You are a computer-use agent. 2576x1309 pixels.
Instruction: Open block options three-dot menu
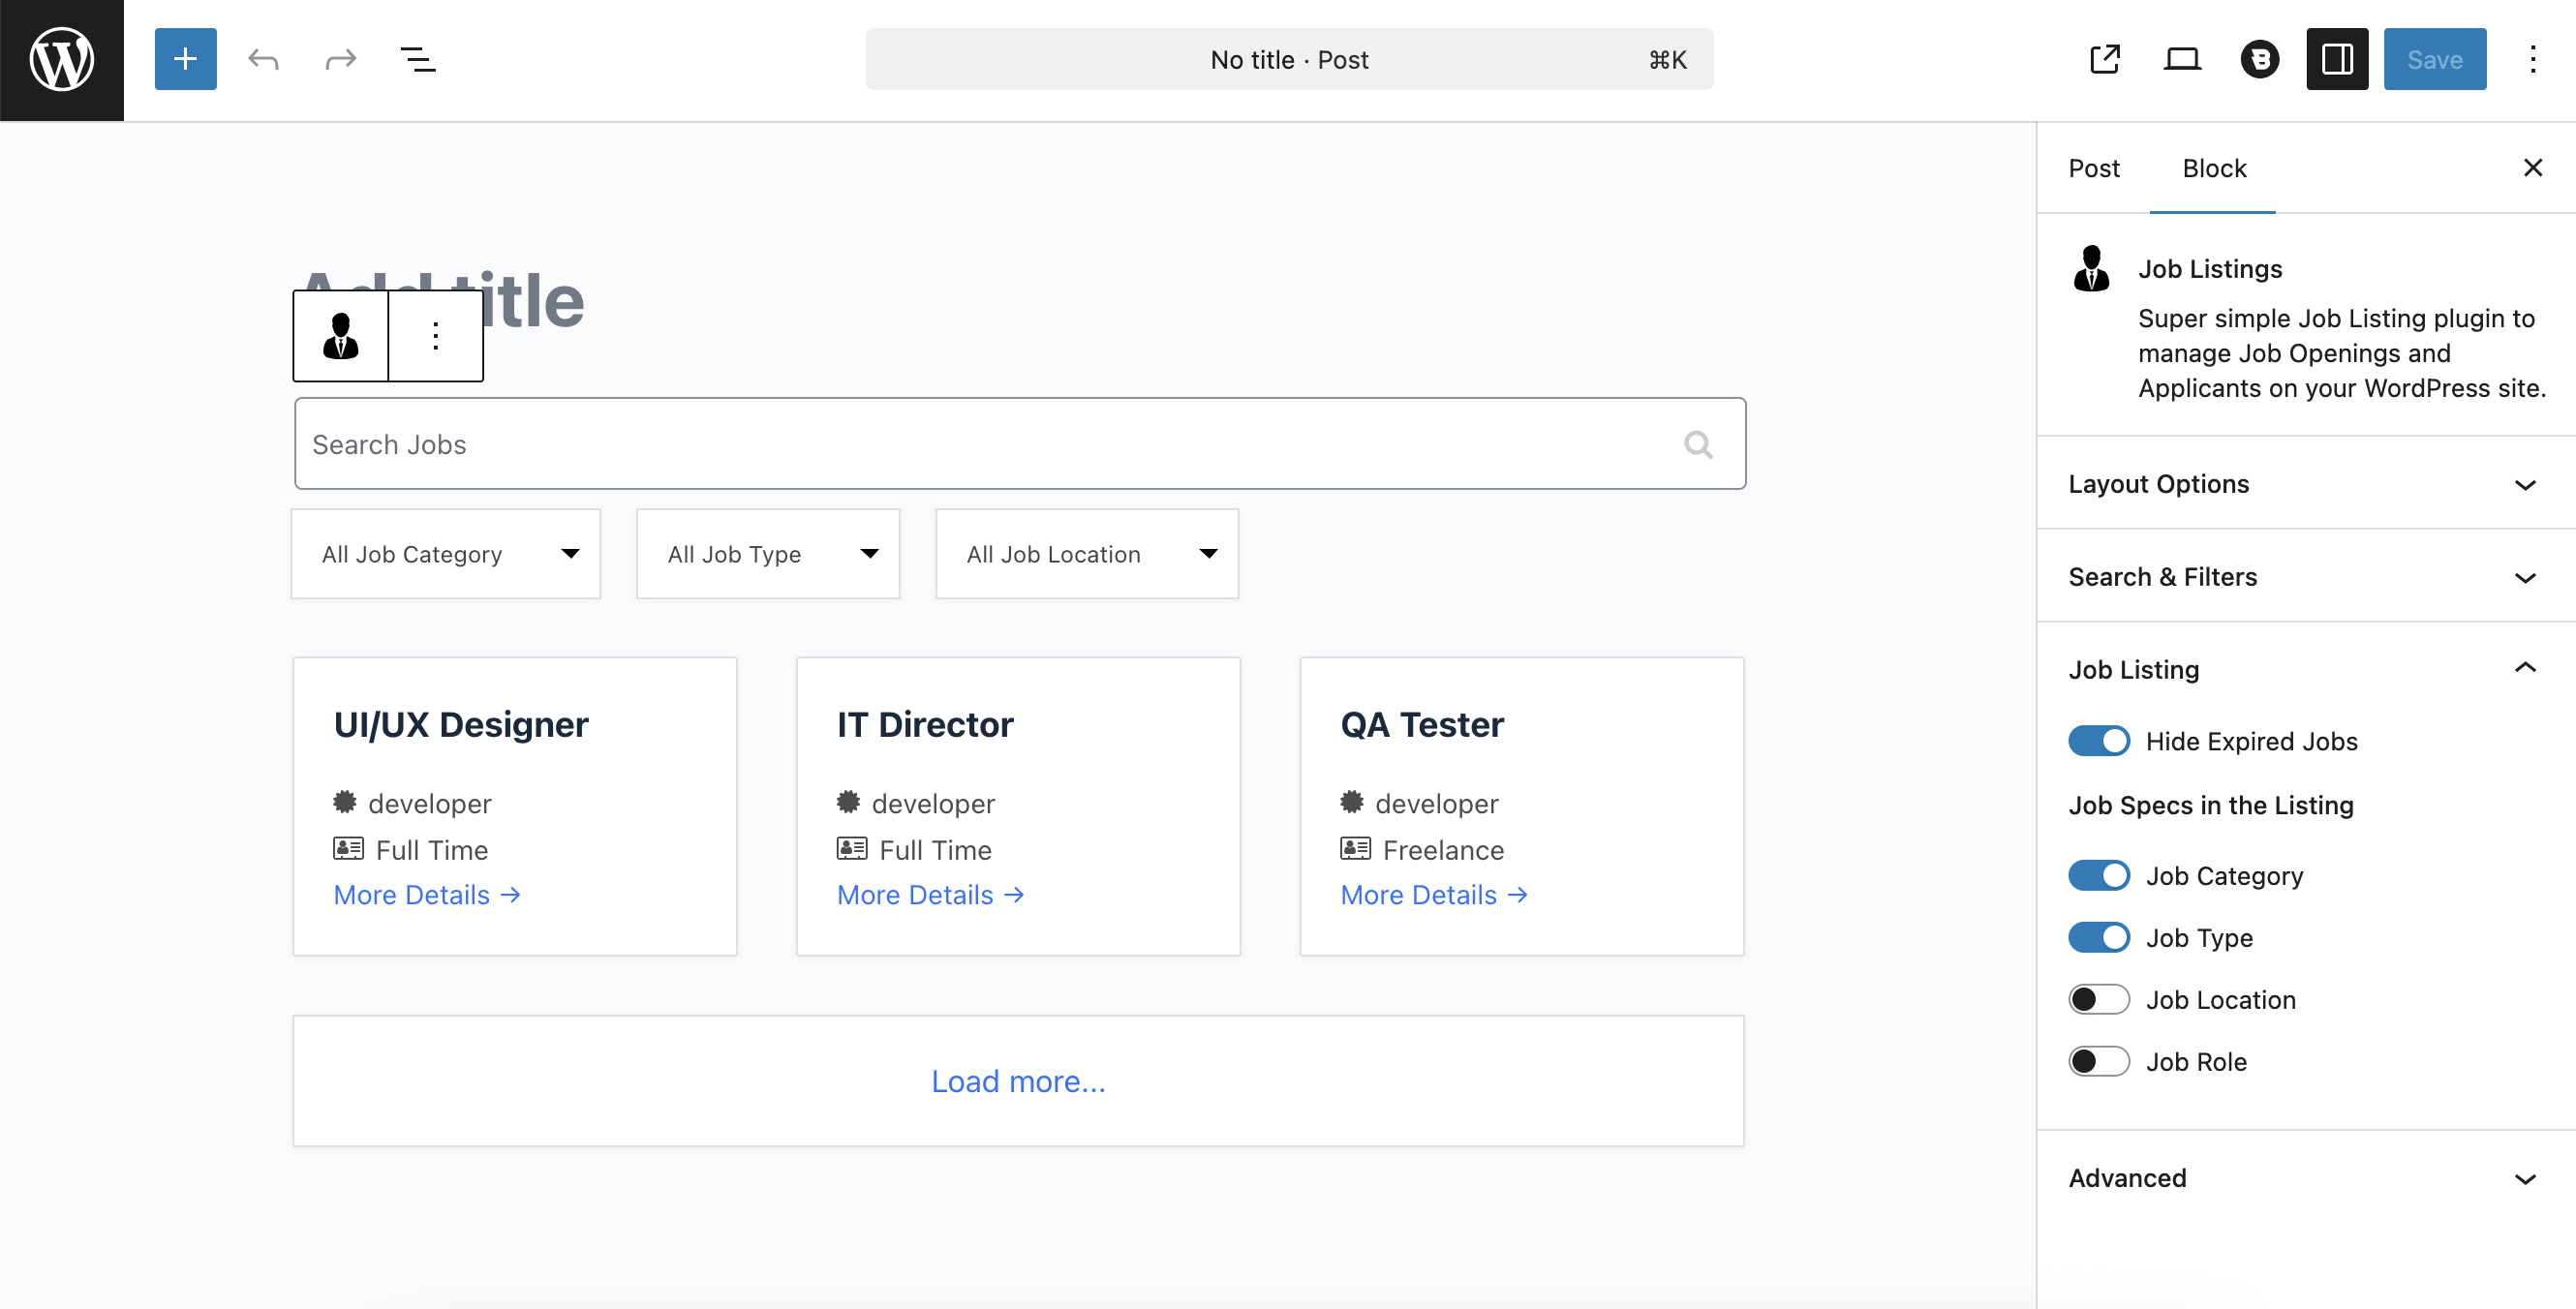pos(436,336)
